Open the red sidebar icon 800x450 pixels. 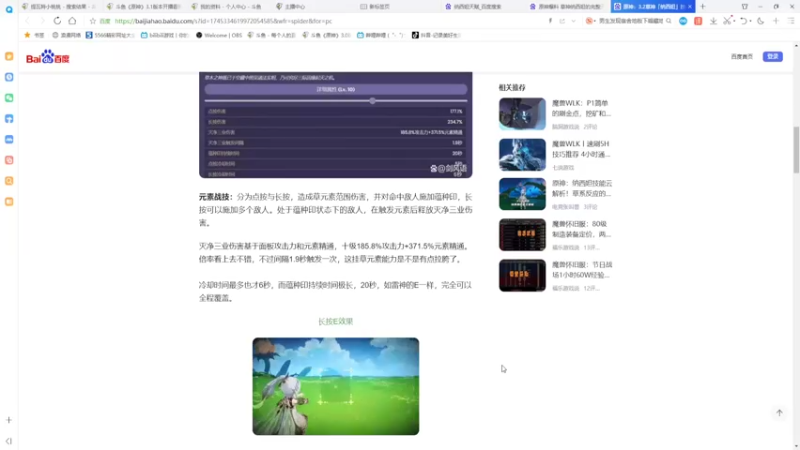click(x=9, y=160)
